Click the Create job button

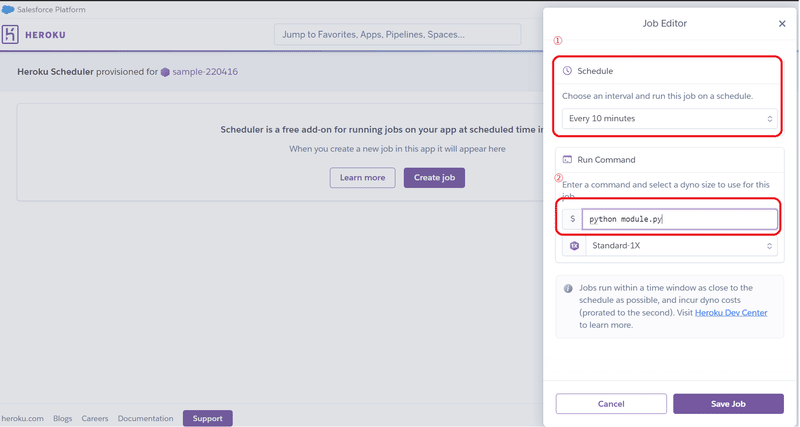pos(434,178)
